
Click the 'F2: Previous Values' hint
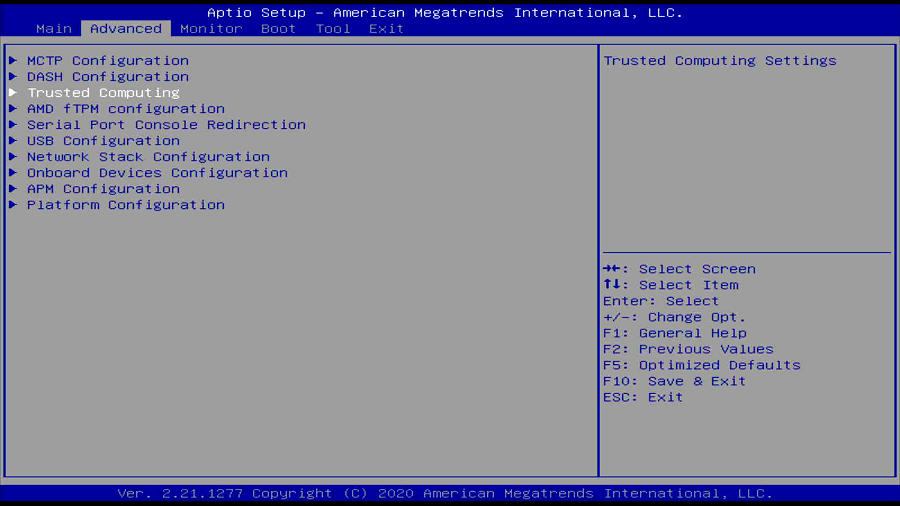click(x=688, y=349)
